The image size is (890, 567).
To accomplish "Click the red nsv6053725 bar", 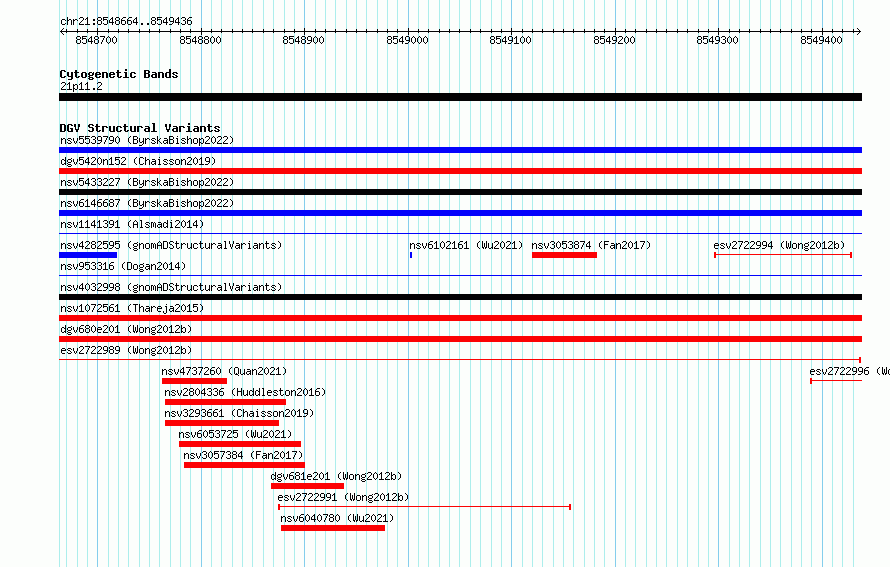I will click(240, 444).
